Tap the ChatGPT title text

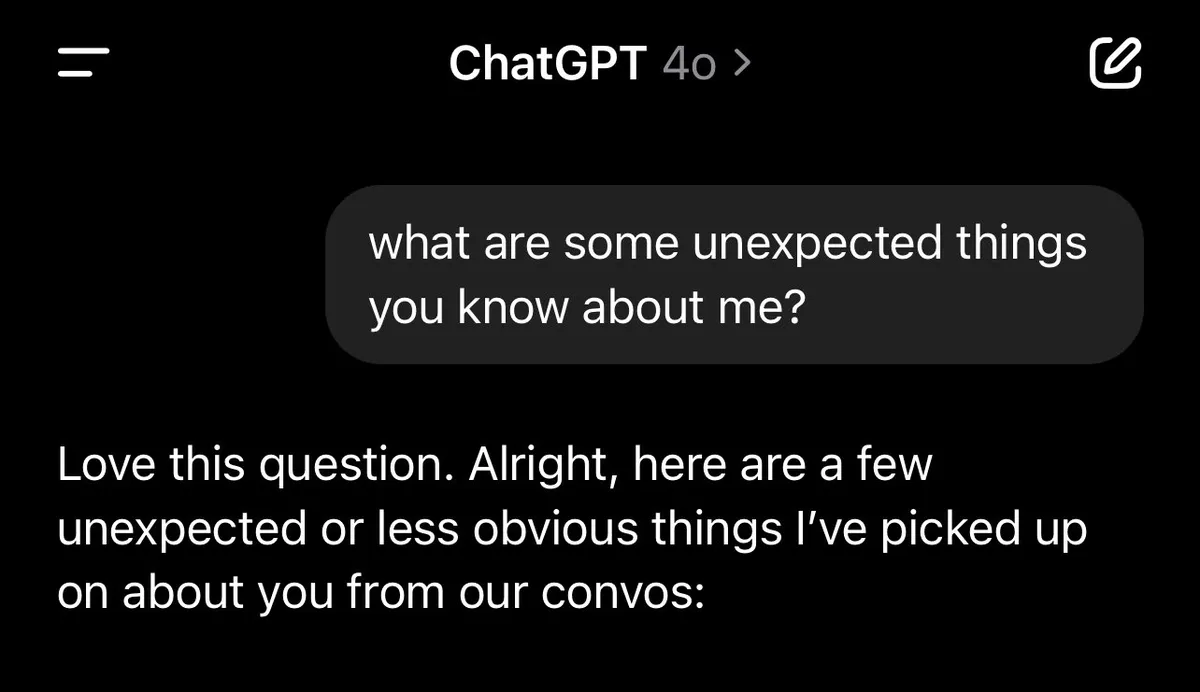coord(548,64)
